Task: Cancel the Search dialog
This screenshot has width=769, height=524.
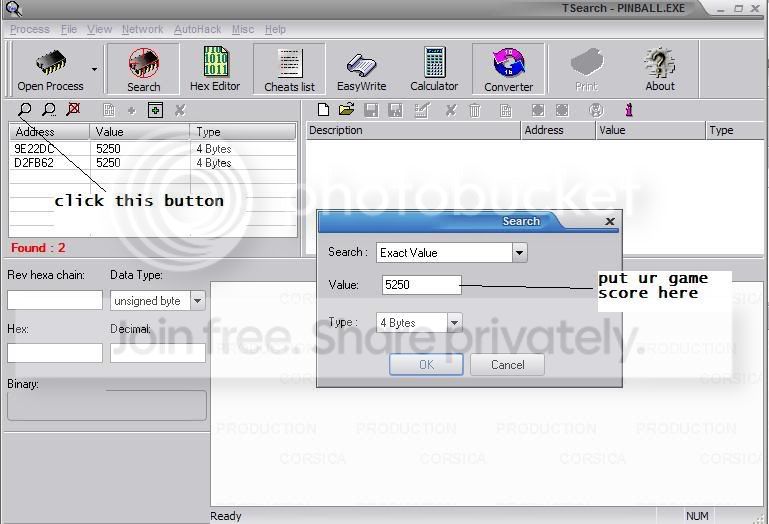Action: coord(508,365)
